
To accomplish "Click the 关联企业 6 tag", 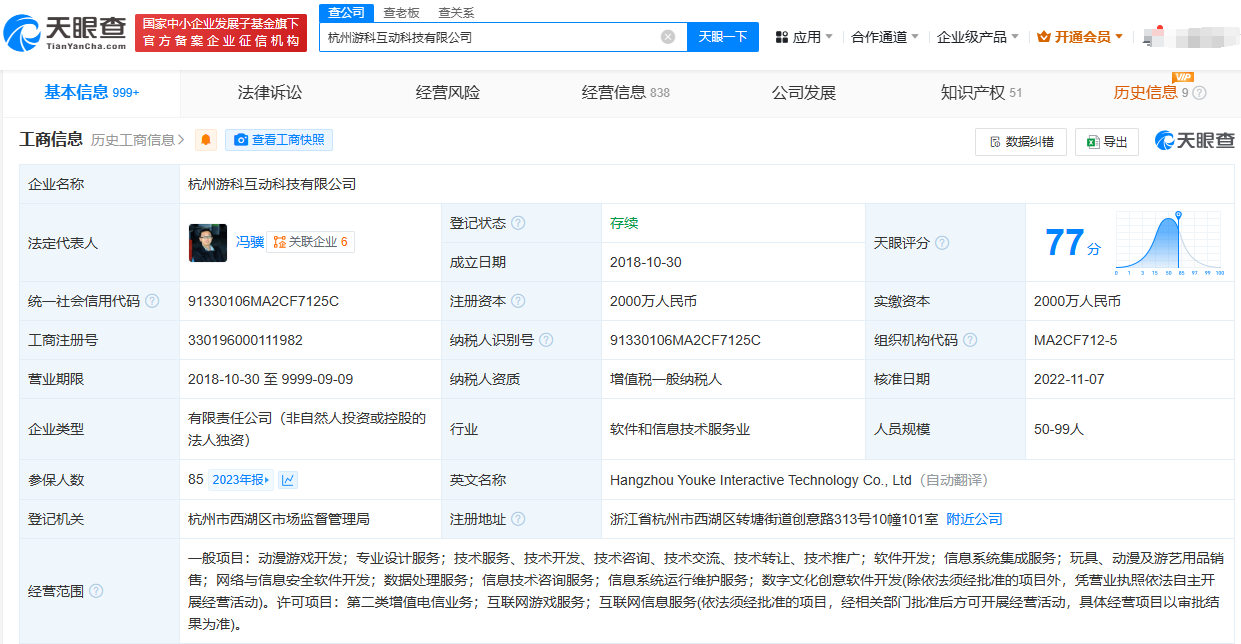I will 311,242.
